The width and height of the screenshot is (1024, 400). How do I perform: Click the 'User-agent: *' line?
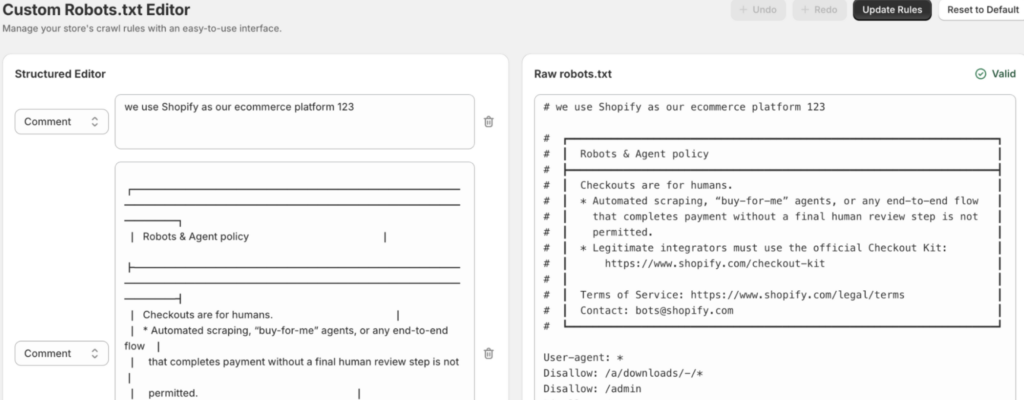click(583, 358)
